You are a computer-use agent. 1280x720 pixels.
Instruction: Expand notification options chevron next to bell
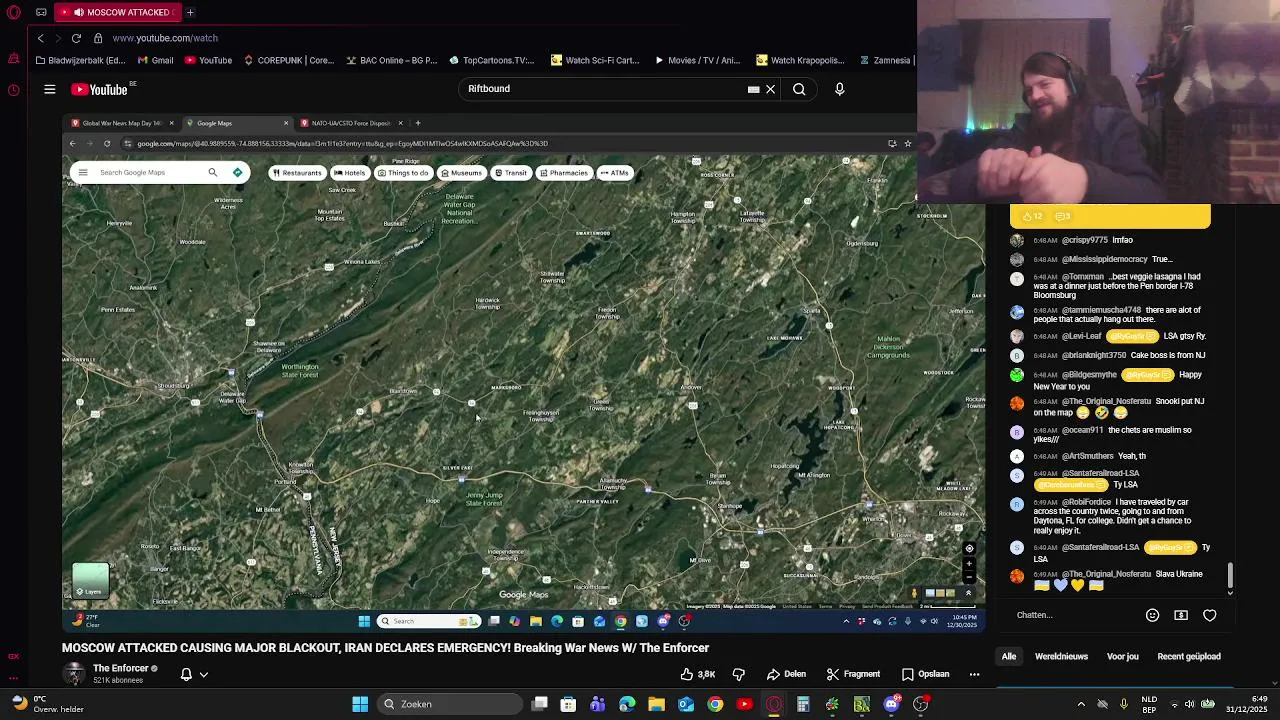click(204, 674)
